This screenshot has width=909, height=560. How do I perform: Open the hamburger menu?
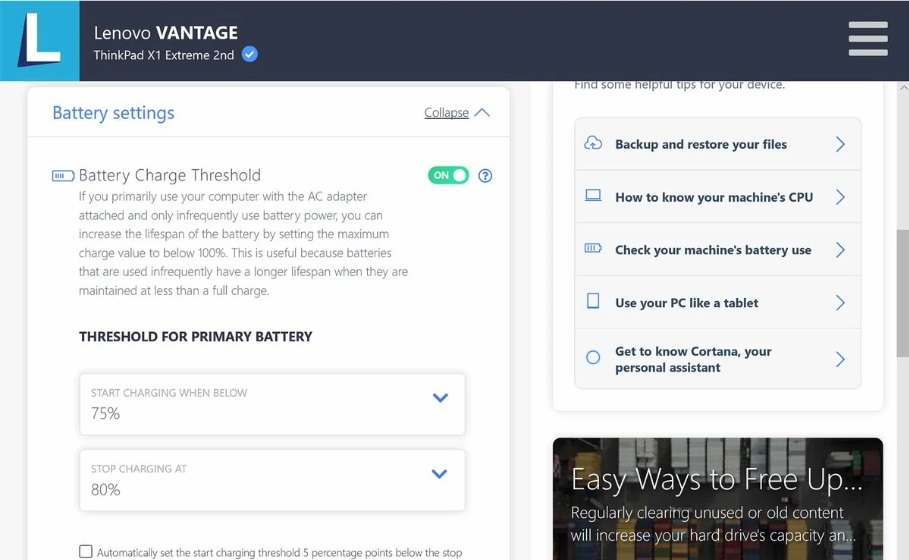point(867,39)
